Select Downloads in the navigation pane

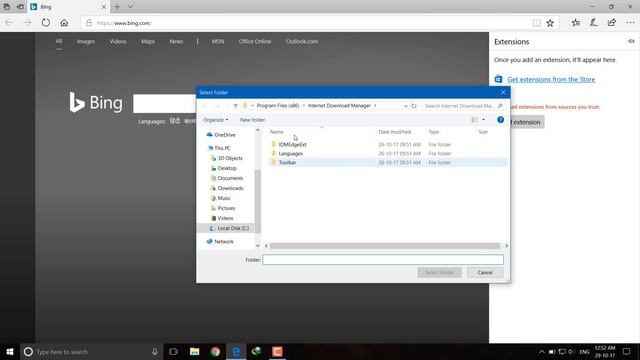pyautogui.click(x=230, y=188)
